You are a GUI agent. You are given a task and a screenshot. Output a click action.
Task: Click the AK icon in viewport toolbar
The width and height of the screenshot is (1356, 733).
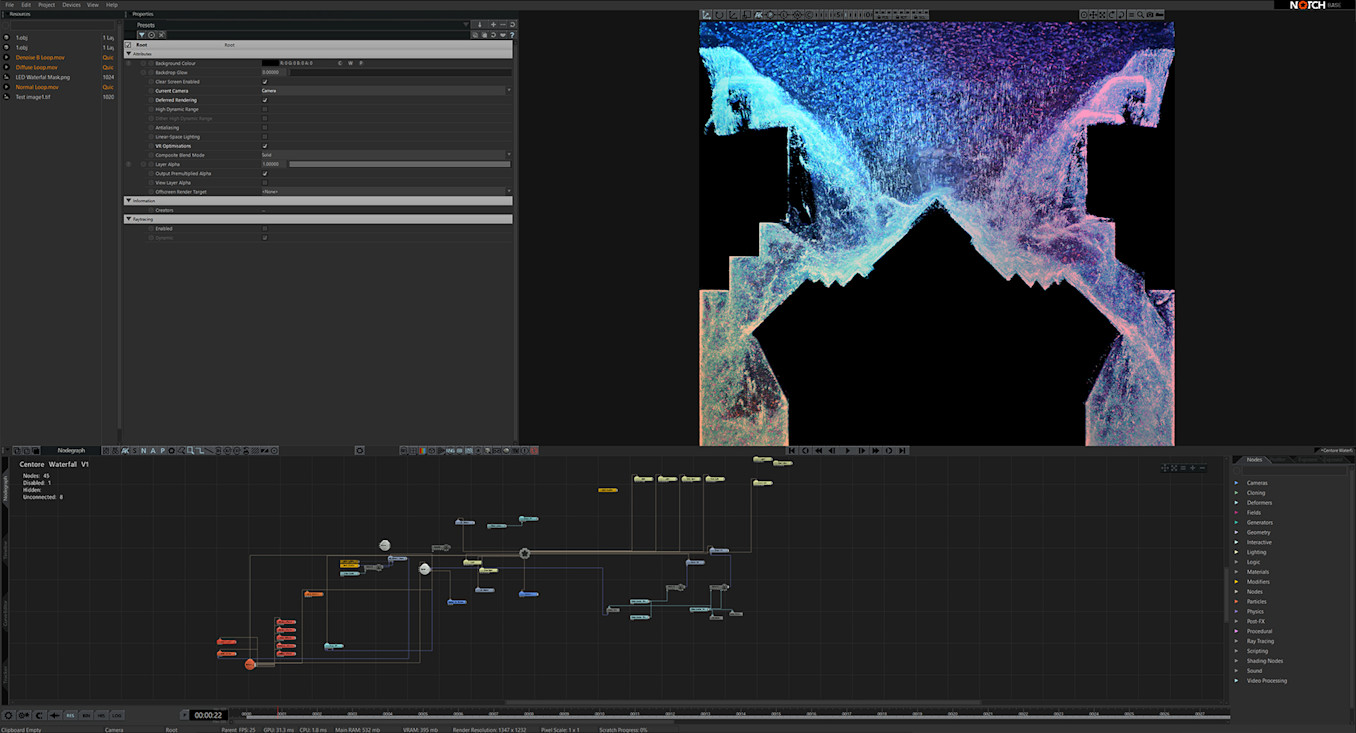pyautogui.click(x=759, y=15)
